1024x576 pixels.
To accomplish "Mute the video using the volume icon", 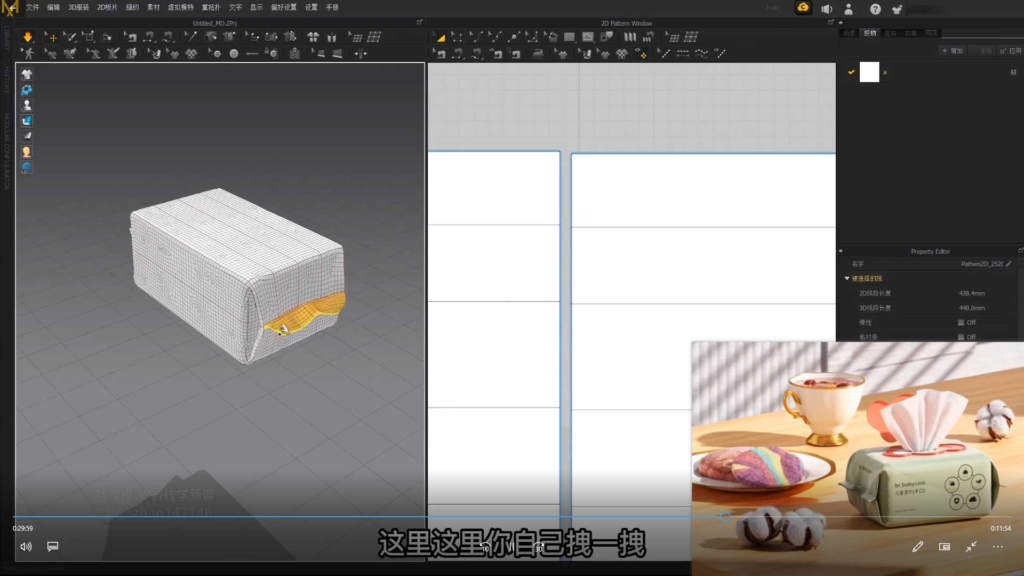I will [x=26, y=546].
